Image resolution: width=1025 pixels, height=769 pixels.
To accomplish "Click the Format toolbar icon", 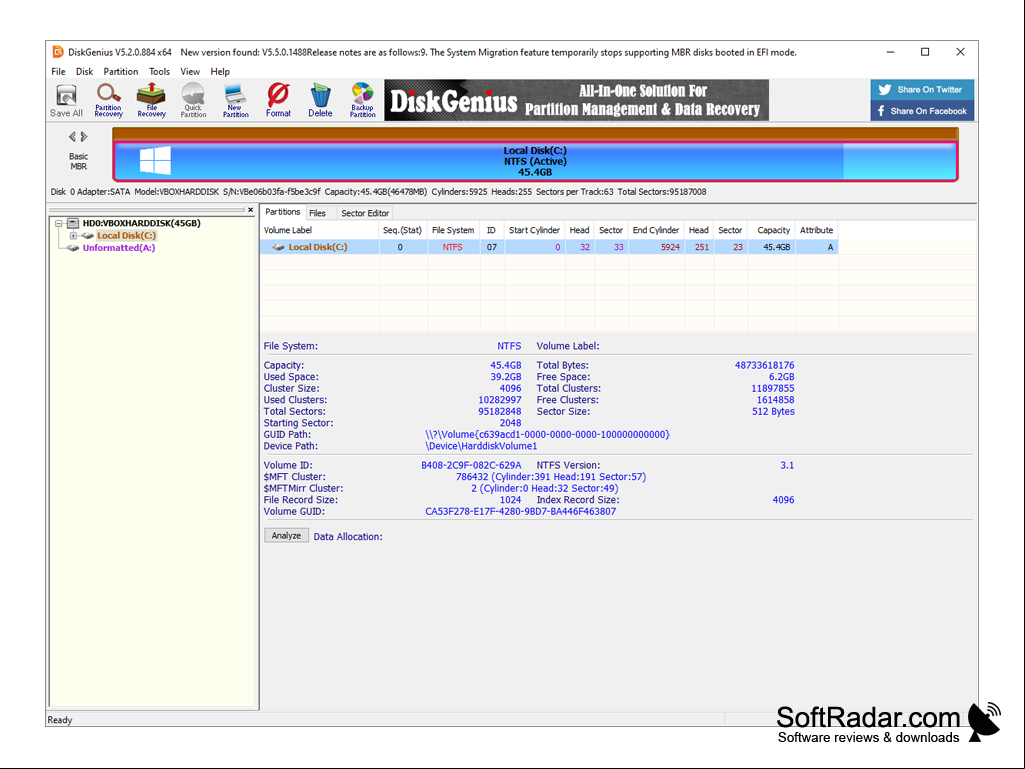I will [278, 101].
